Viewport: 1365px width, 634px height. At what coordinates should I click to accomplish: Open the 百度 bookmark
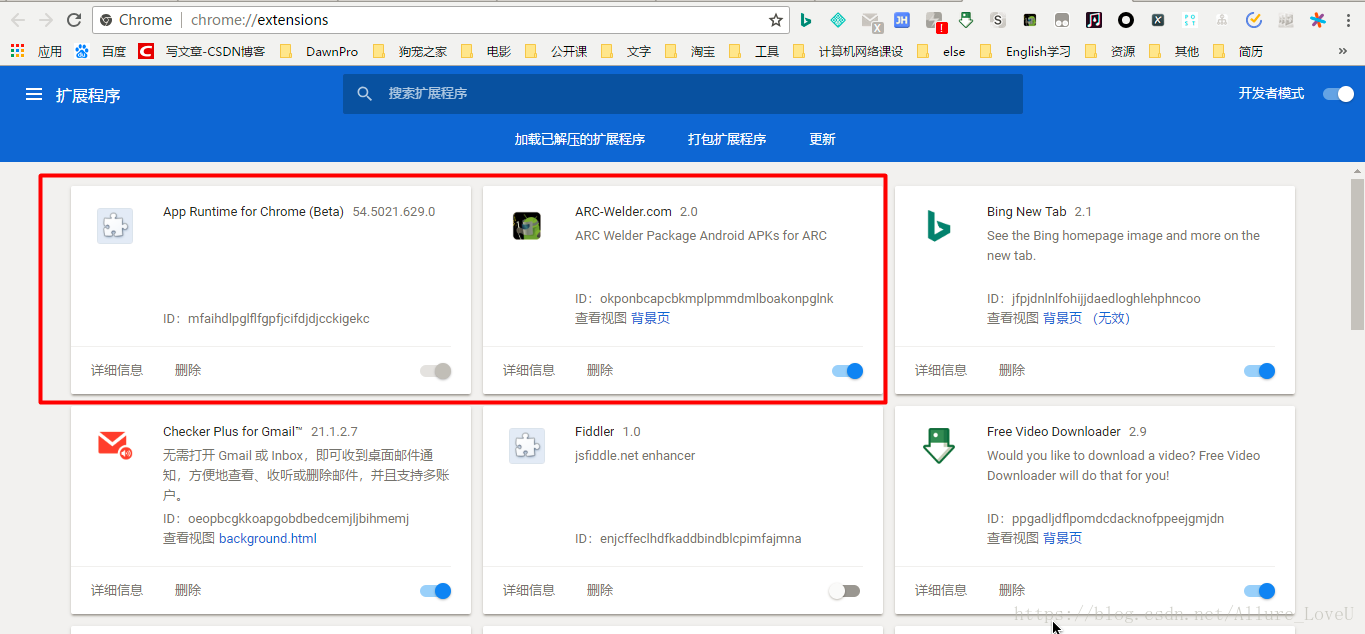pyautogui.click(x=101, y=51)
